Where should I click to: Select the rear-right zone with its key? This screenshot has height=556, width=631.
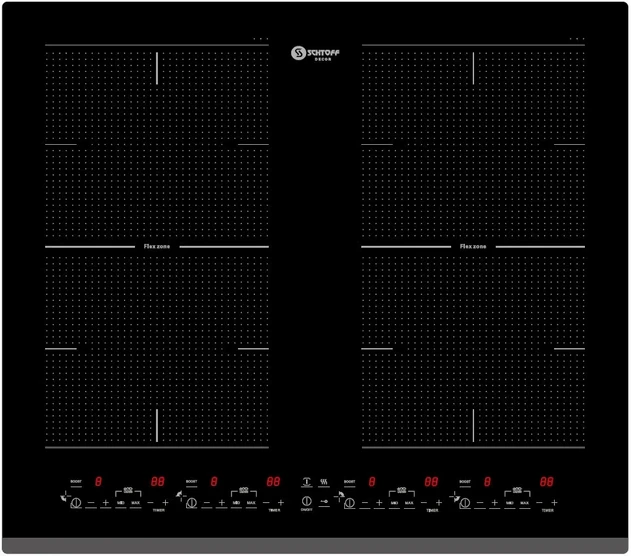click(x=349, y=503)
